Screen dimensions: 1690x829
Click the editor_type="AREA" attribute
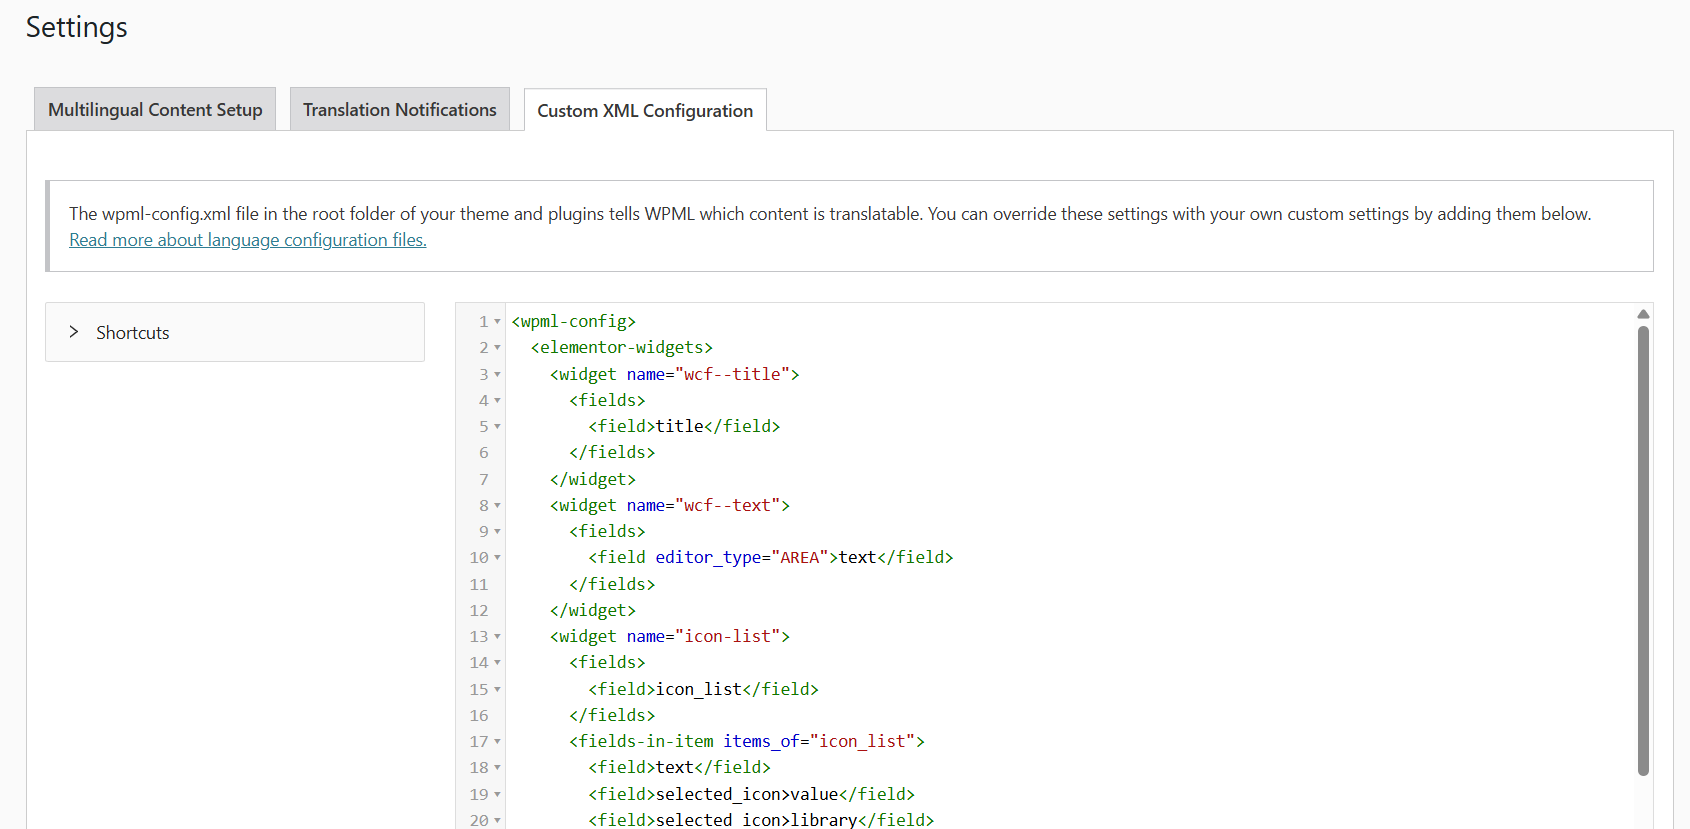[742, 557]
